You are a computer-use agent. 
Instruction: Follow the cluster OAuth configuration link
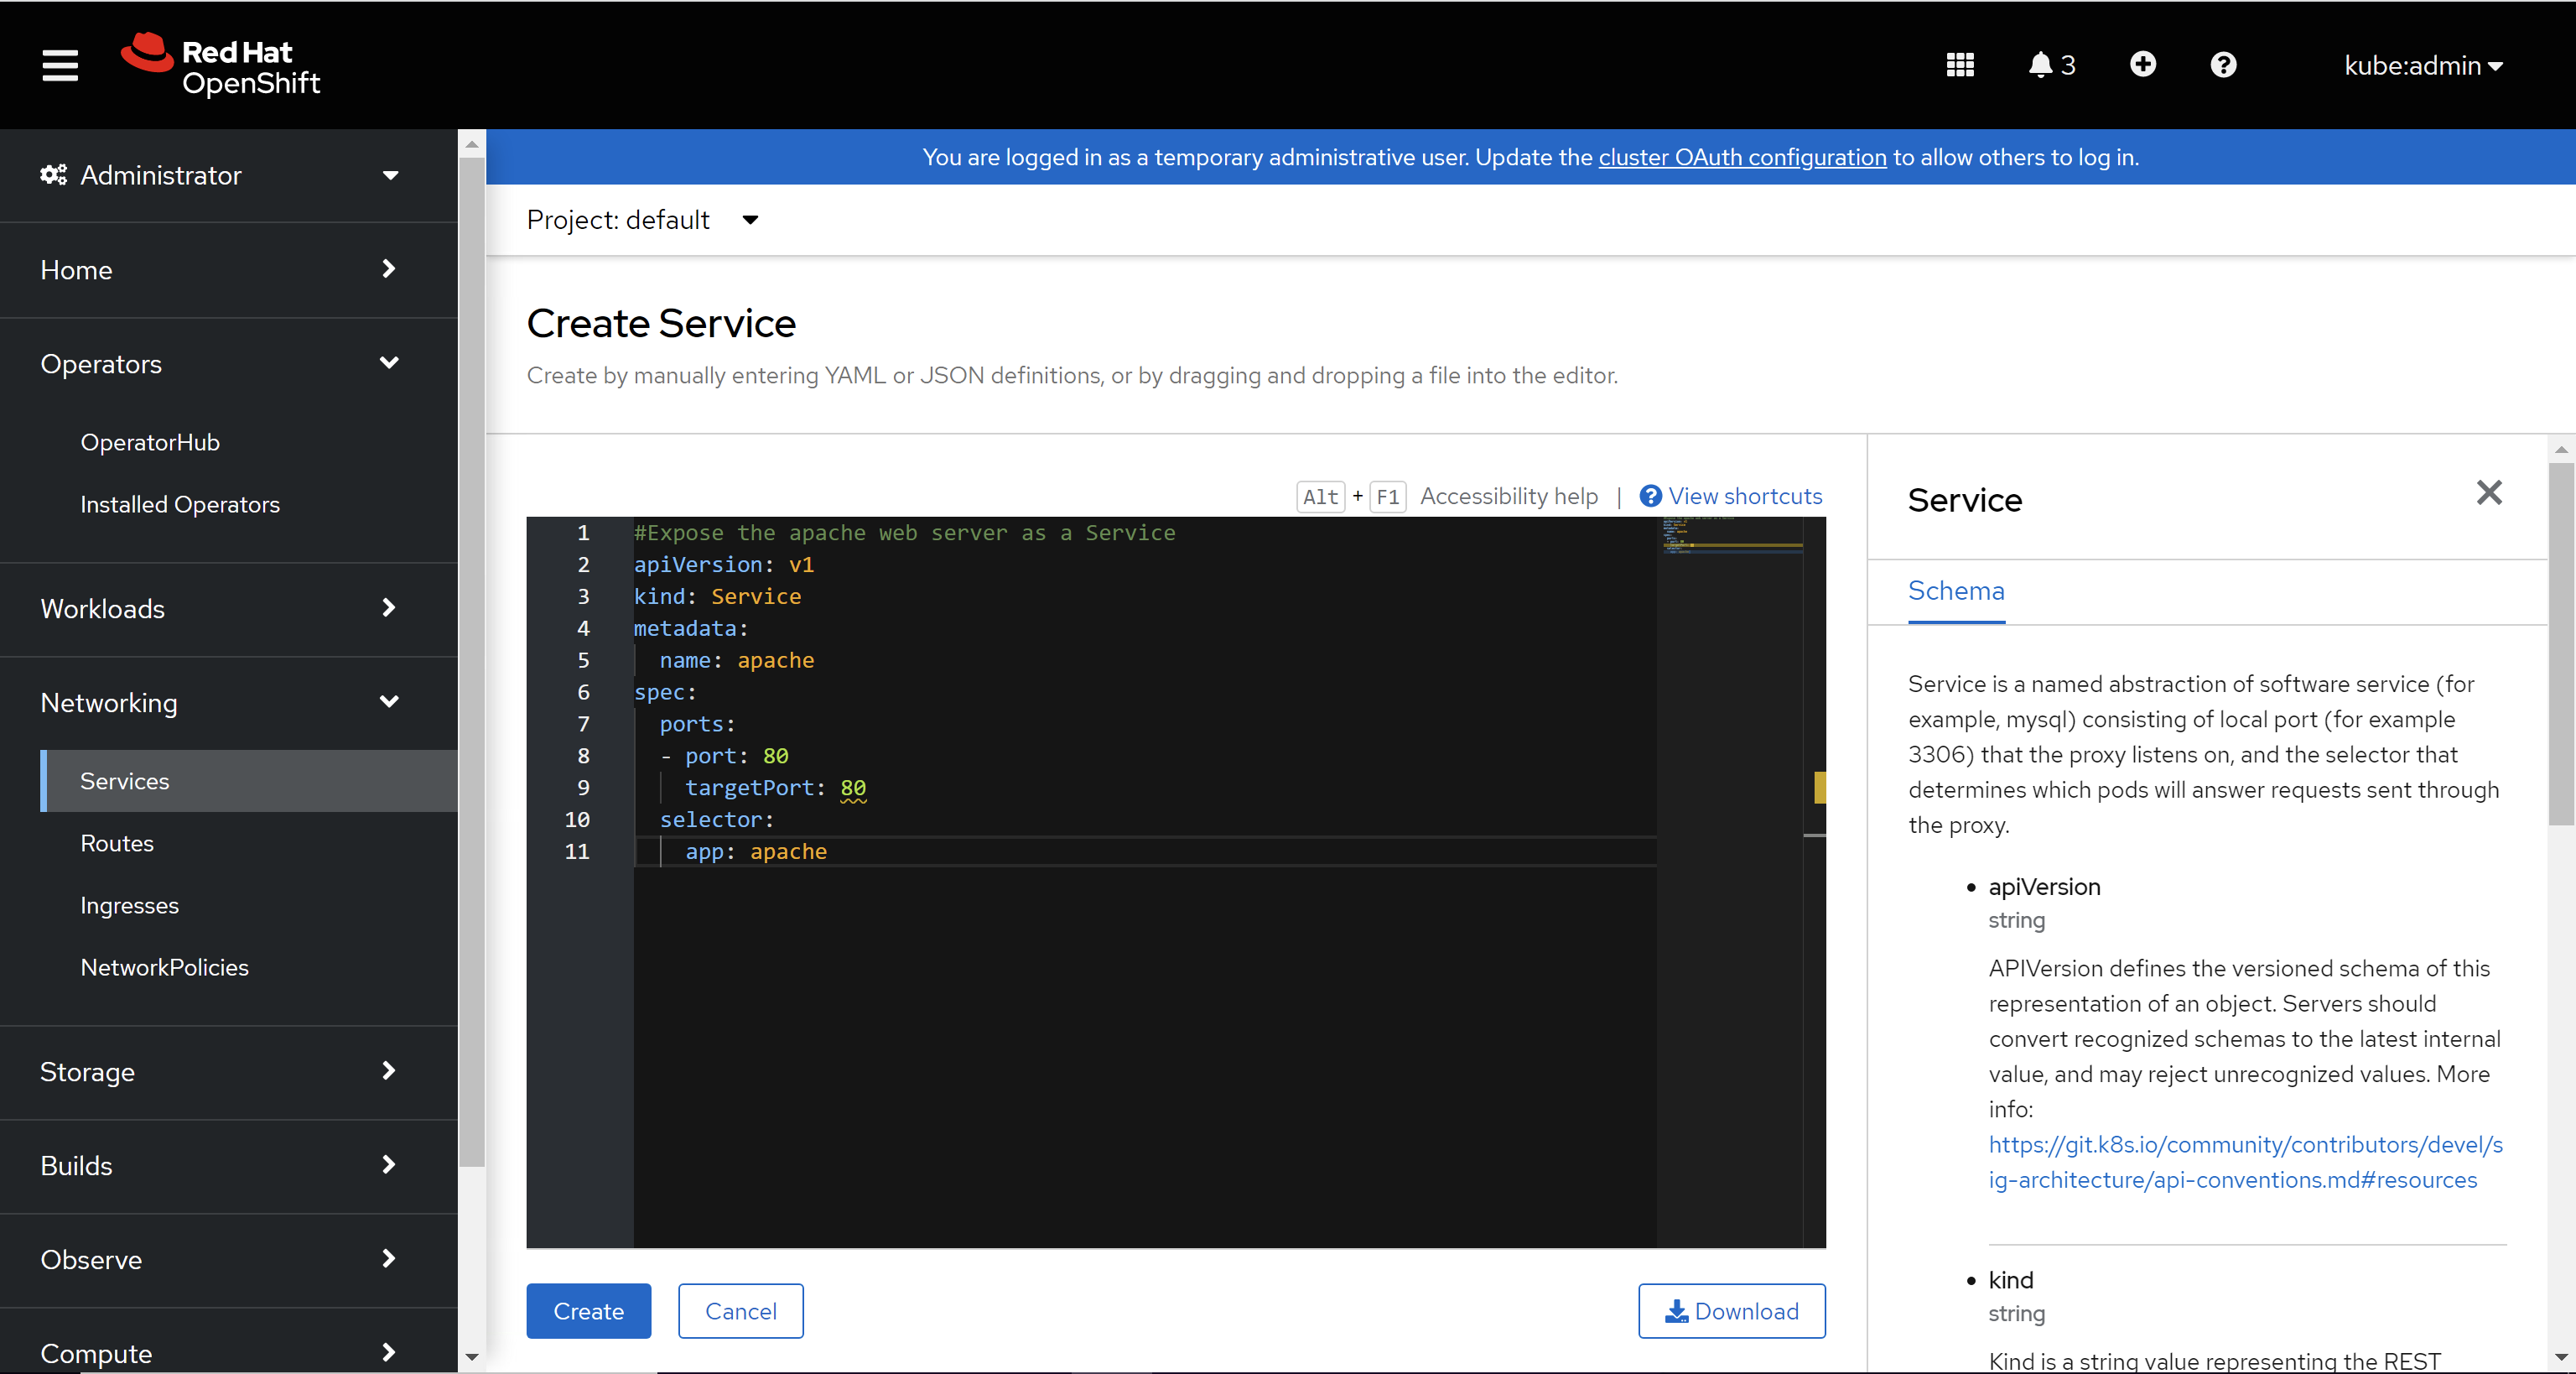[x=1742, y=157]
